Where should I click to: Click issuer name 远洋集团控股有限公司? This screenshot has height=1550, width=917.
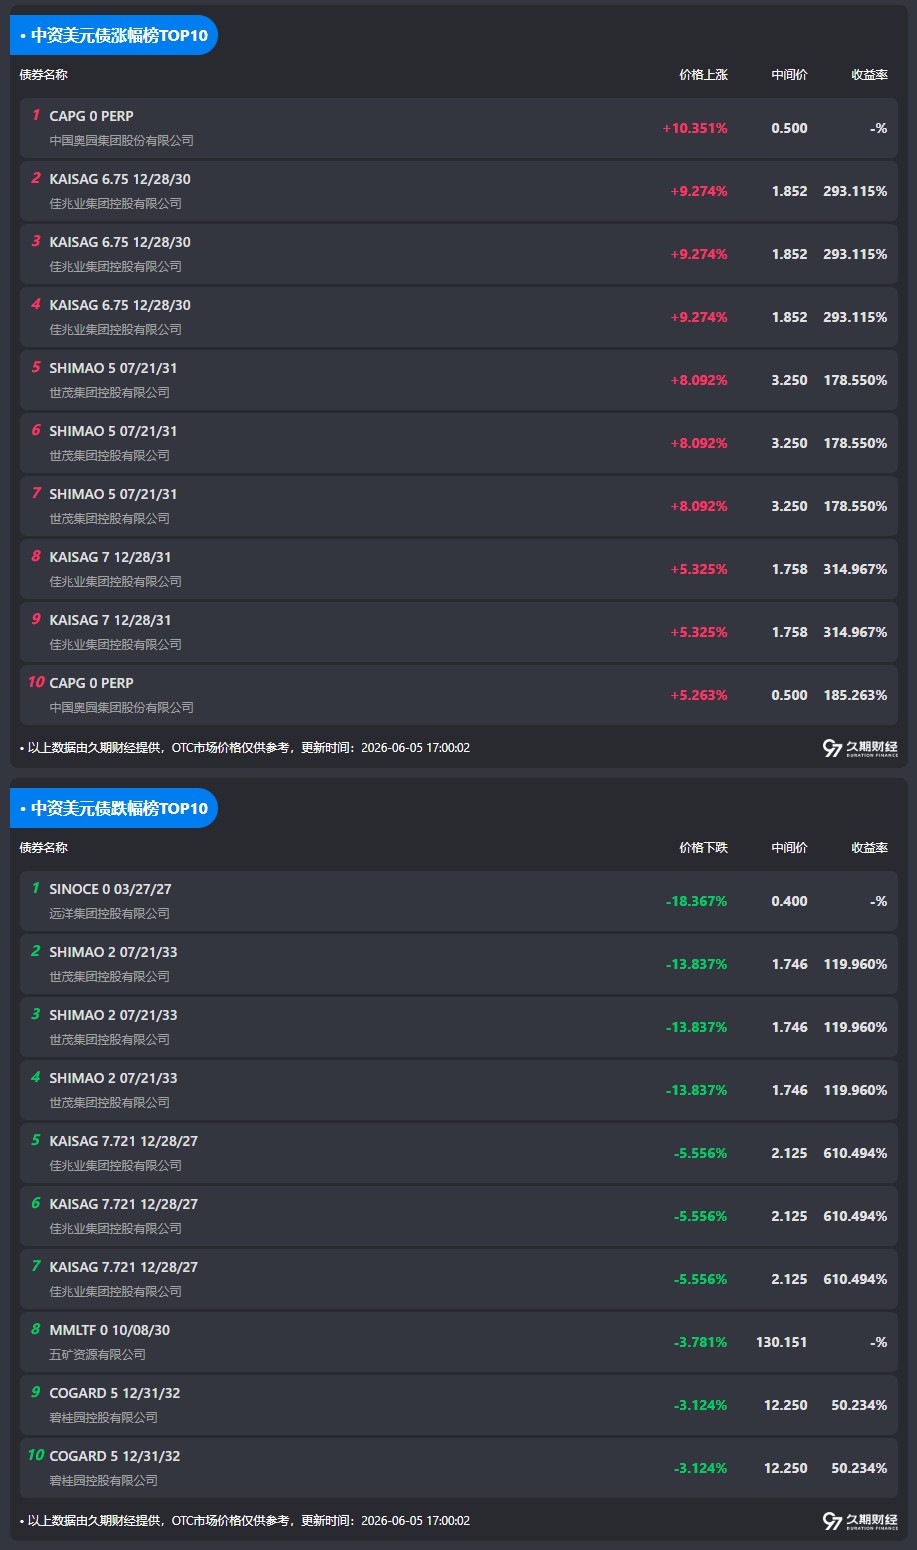coord(110,914)
